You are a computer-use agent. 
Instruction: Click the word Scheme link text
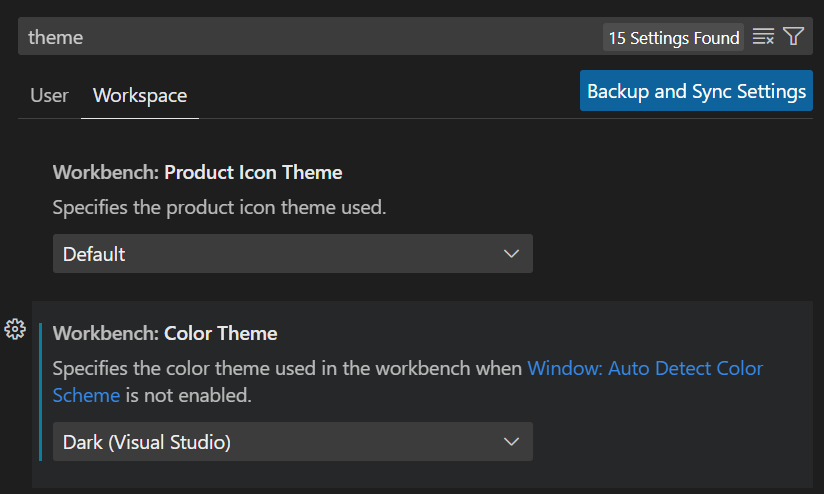(x=86, y=395)
